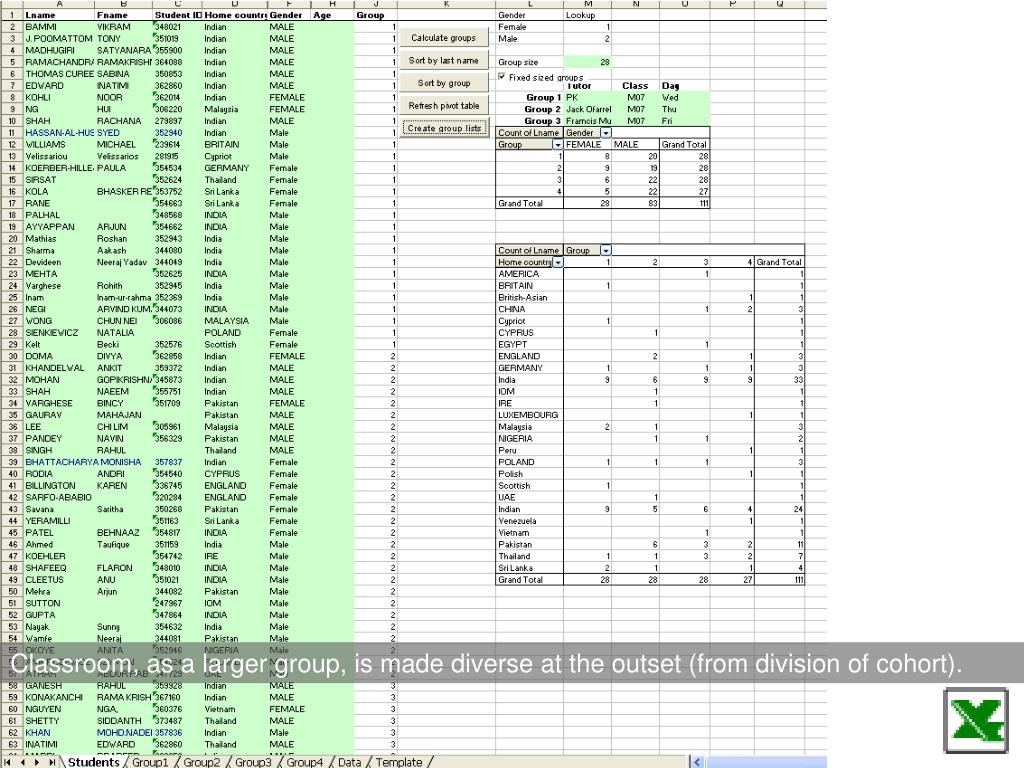
Task: Click next sheet tab arrow
Action: coord(37,762)
